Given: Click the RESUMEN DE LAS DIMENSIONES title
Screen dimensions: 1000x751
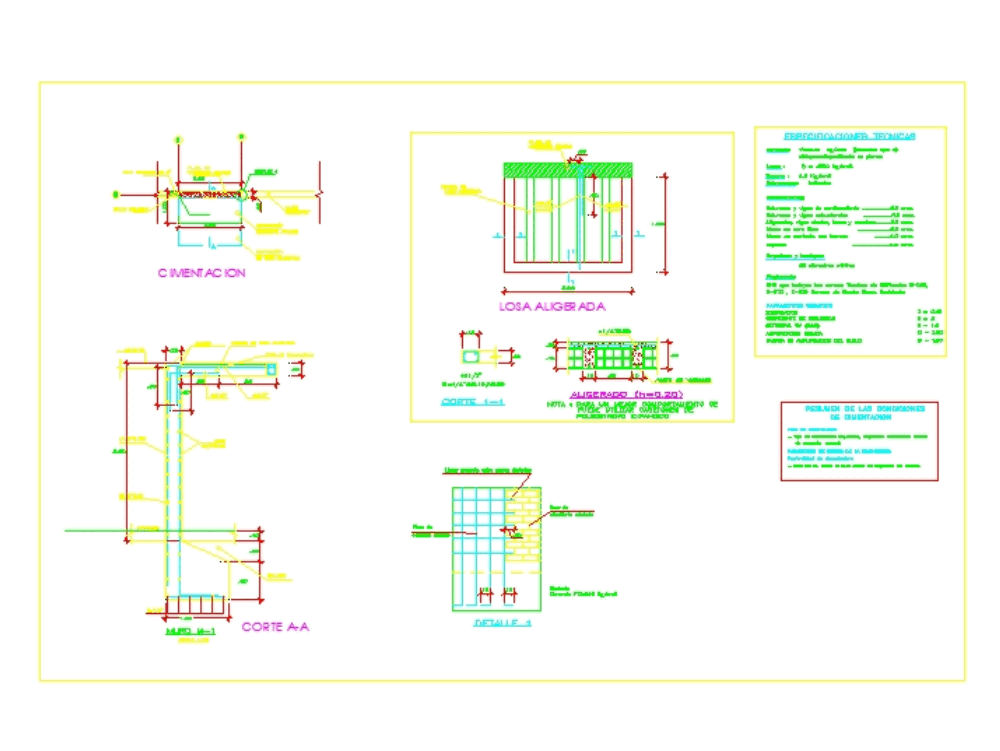Looking at the screenshot, I should coord(864,411).
